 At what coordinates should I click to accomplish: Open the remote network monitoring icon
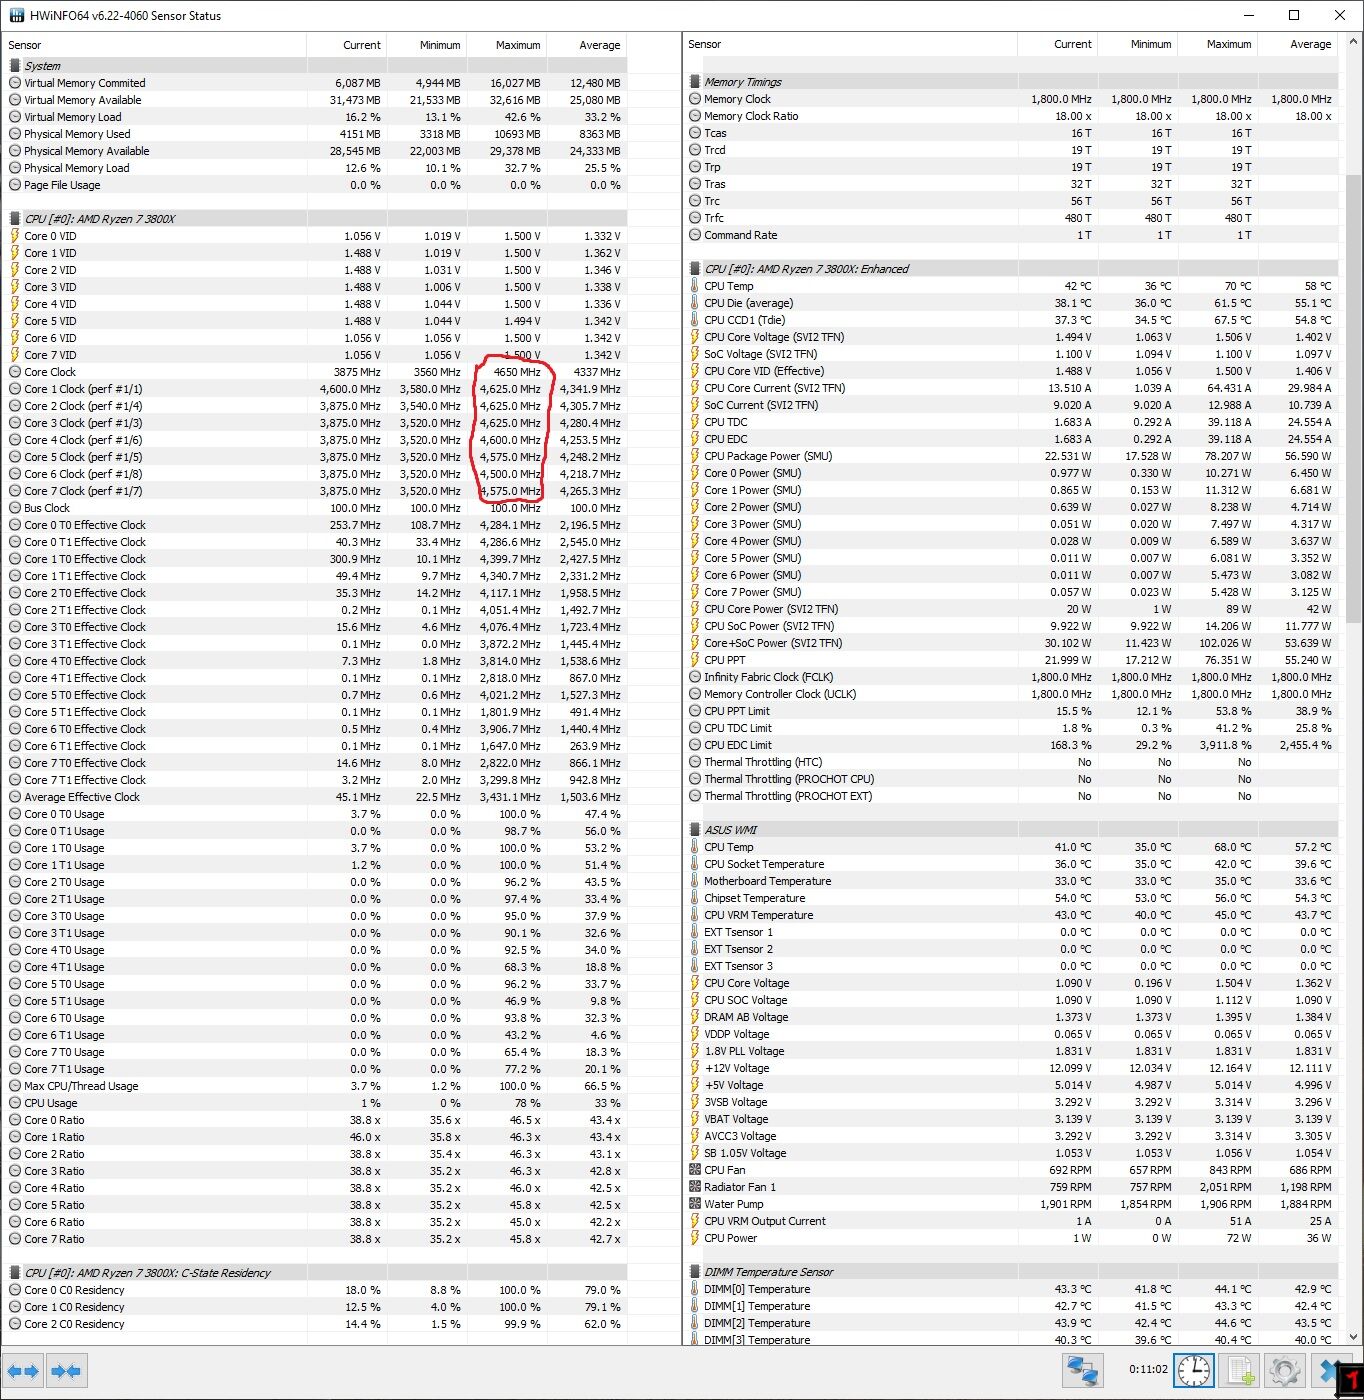[1081, 1370]
